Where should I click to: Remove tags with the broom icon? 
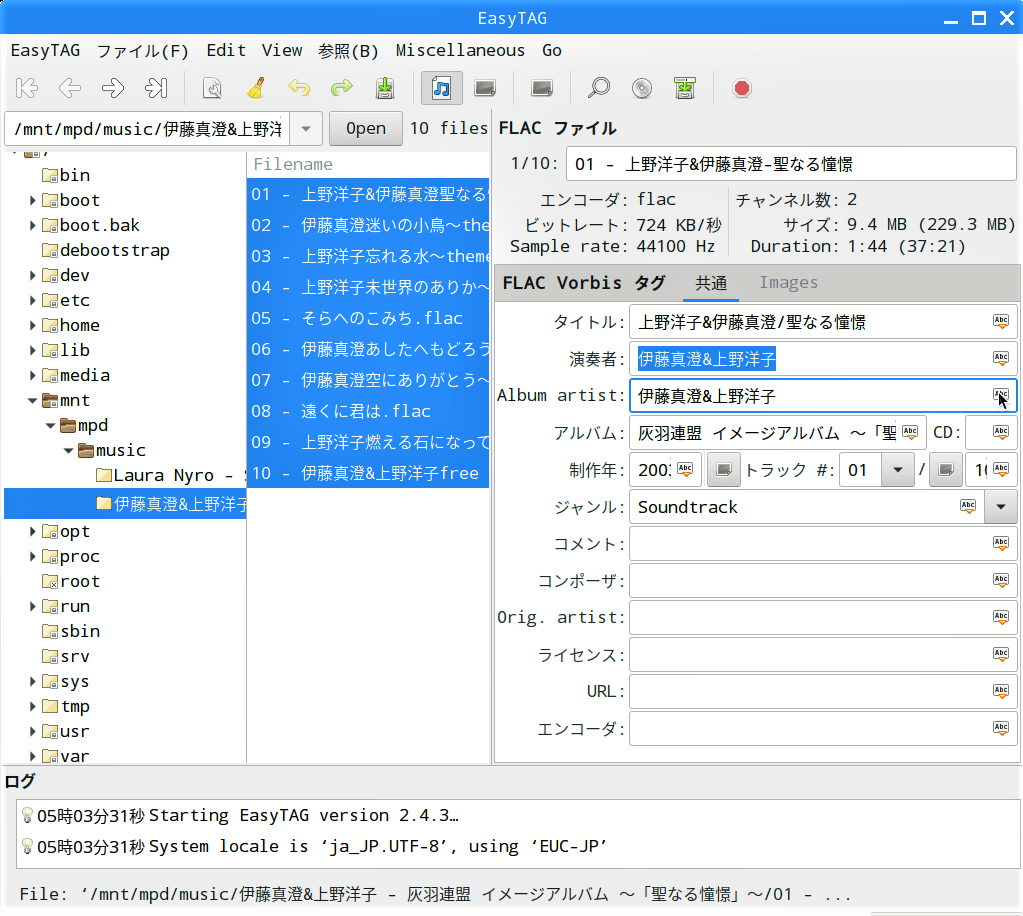click(x=256, y=88)
